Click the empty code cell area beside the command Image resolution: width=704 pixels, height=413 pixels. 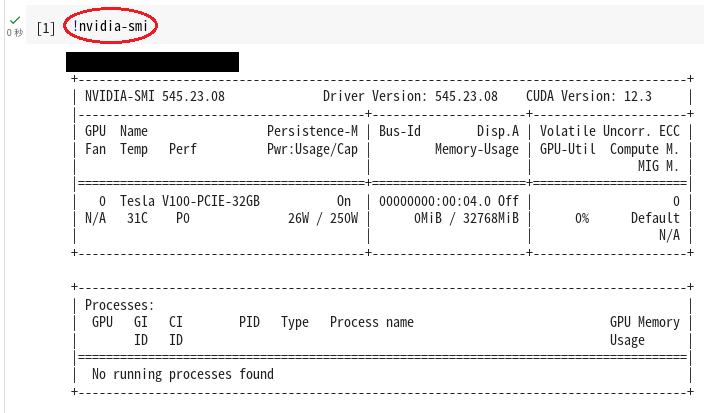(427, 25)
